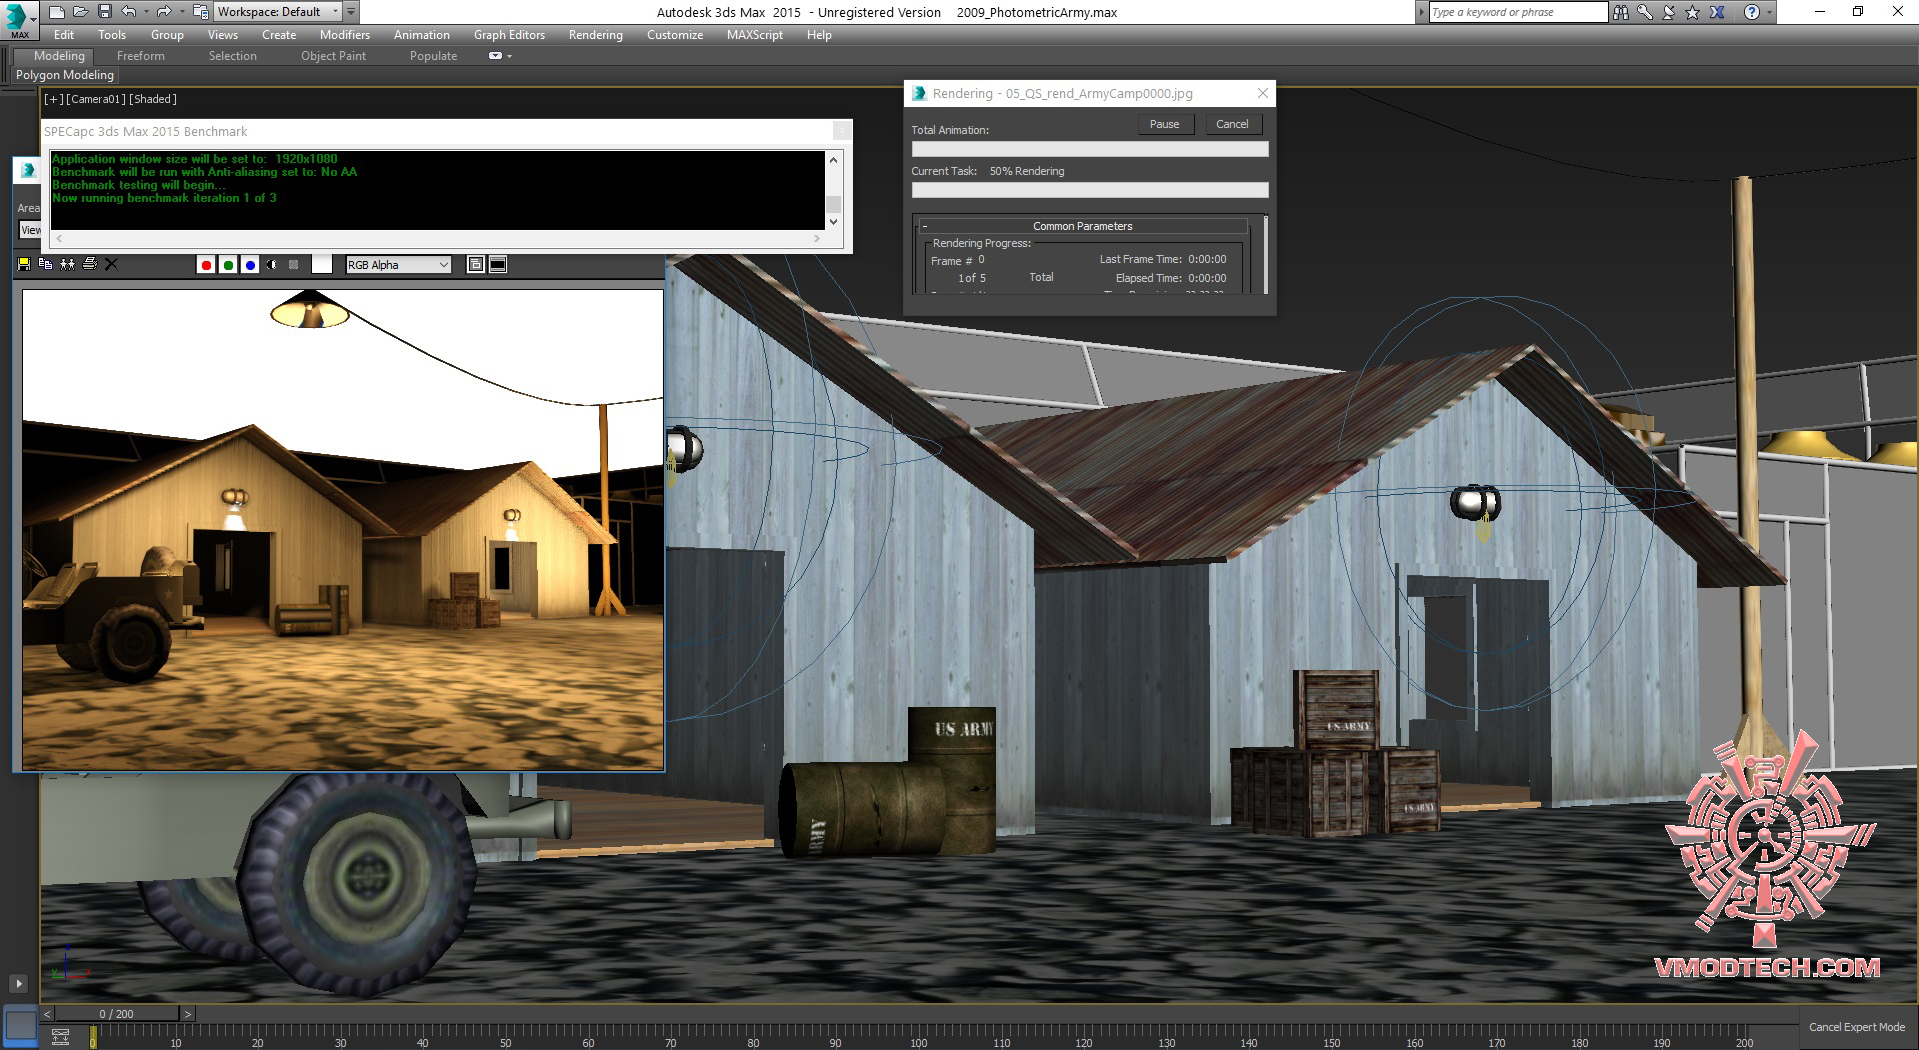Click the time slider showing 0 / 200

coord(117,1013)
